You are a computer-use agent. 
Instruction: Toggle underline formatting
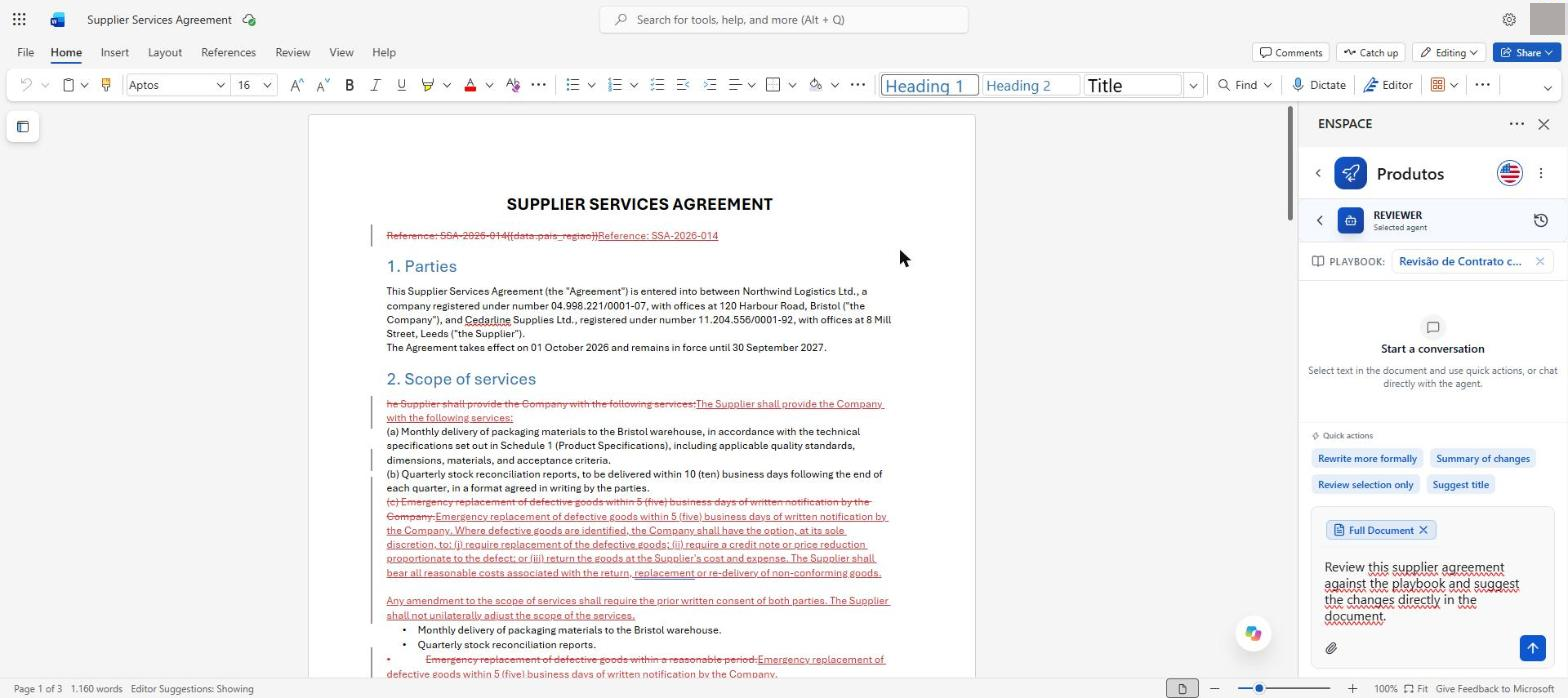pos(401,85)
